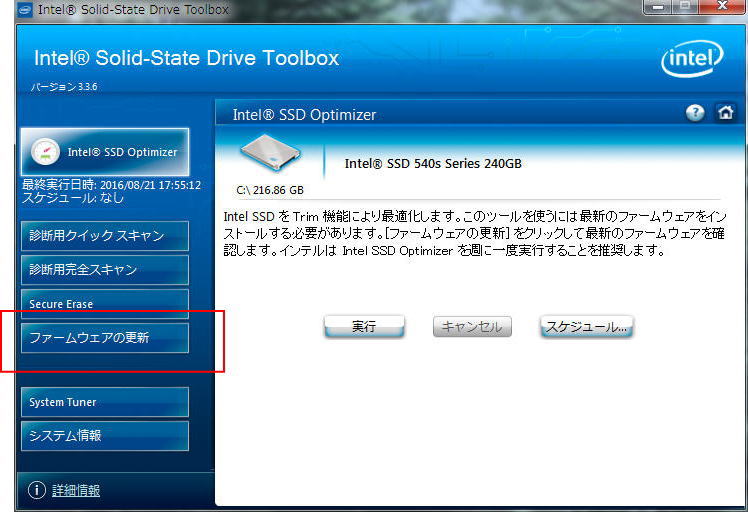Image resolution: width=748 pixels, height=512 pixels.
Task: Minimize the Toolbox window
Action: (x=658, y=7)
